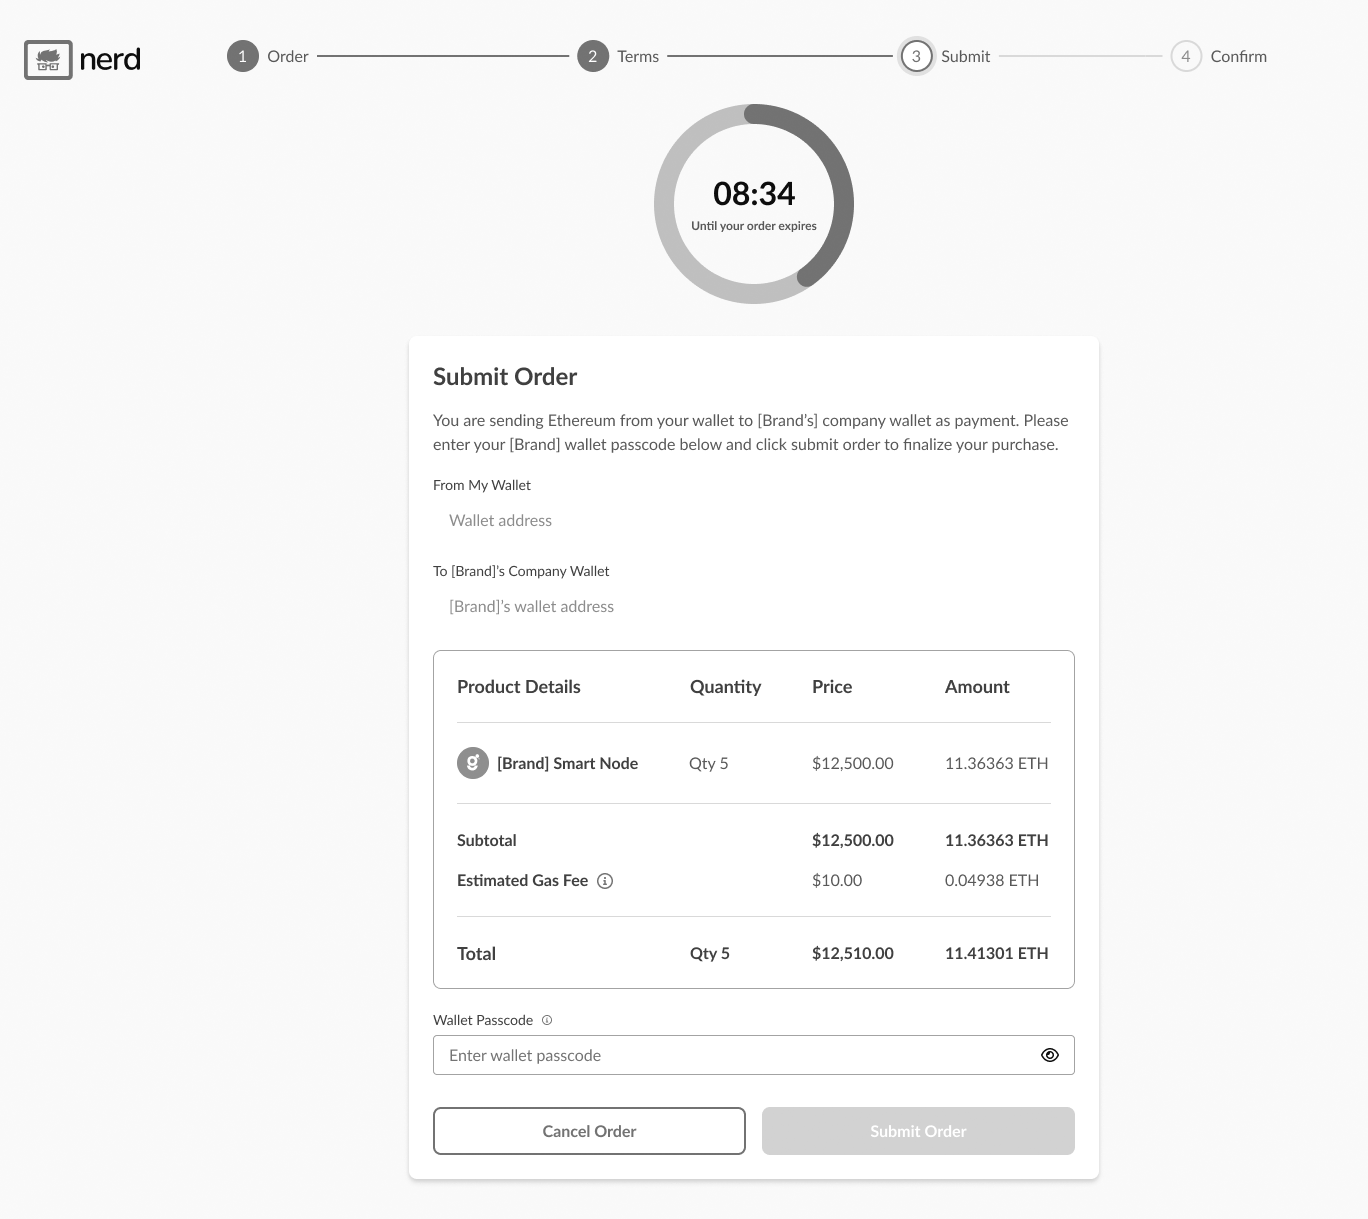Click 11.36363 ETH in Smart Node row
This screenshot has height=1219, width=1368.
[x=997, y=763]
